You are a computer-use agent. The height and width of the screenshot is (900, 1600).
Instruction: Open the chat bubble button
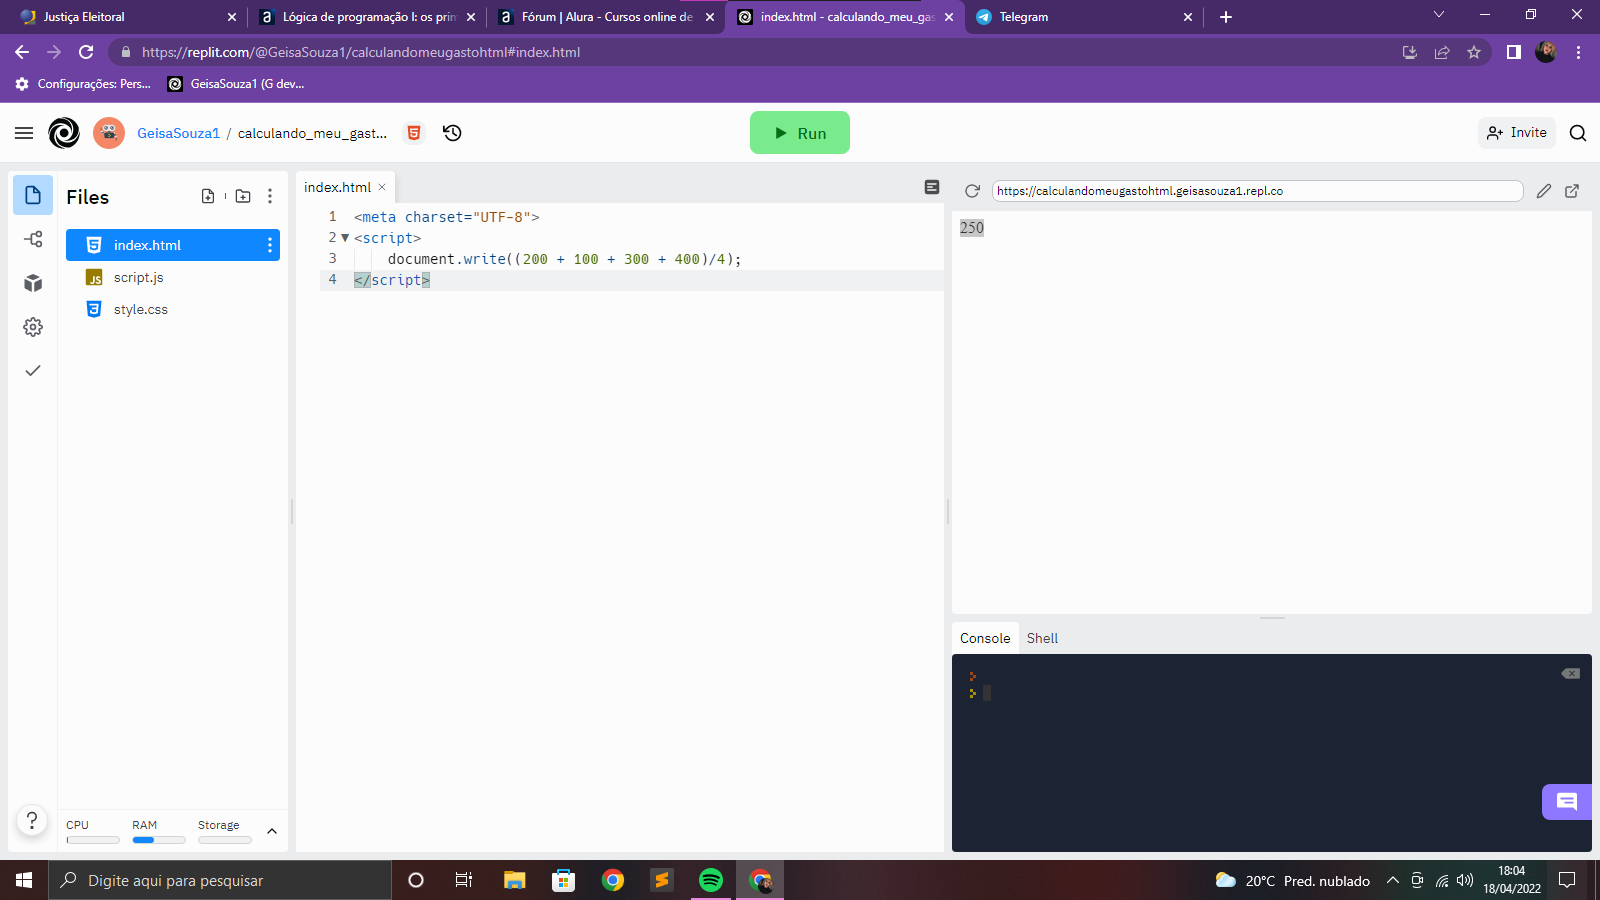(x=1567, y=802)
